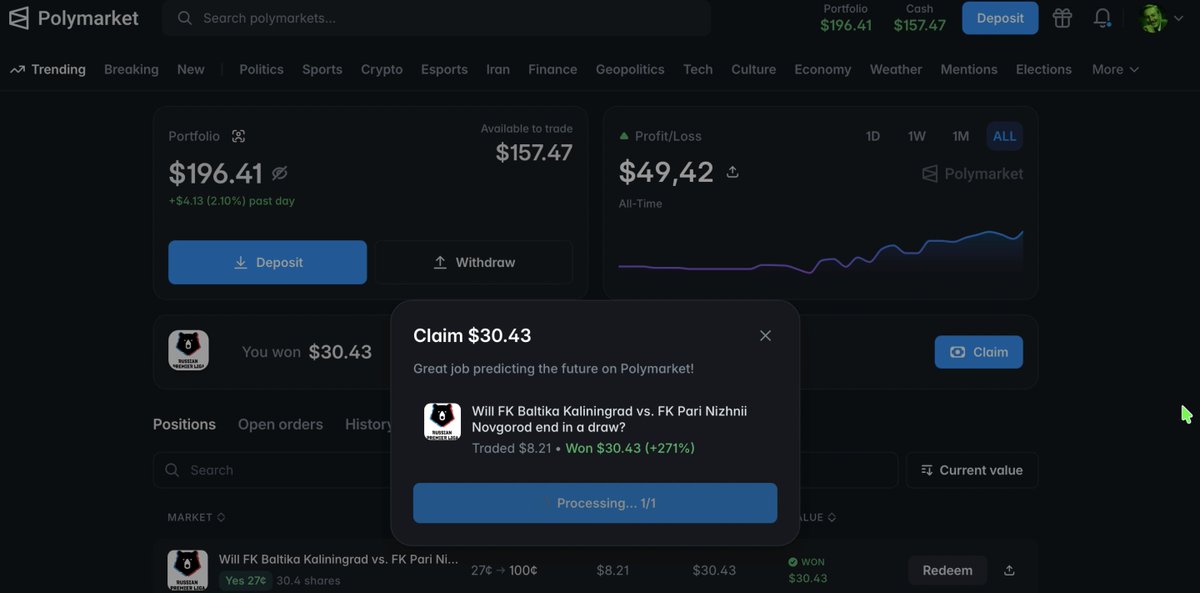The height and width of the screenshot is (593, 1200).
Task: Open the Politics category
Action: (x=261, y=69)
